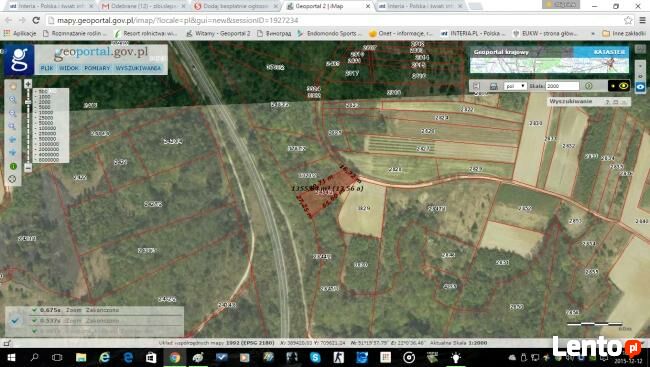This screenshot has width=650, height=367.
Task: Toggle the blue eye layer visibility button
Action: [x=640, y=87]
